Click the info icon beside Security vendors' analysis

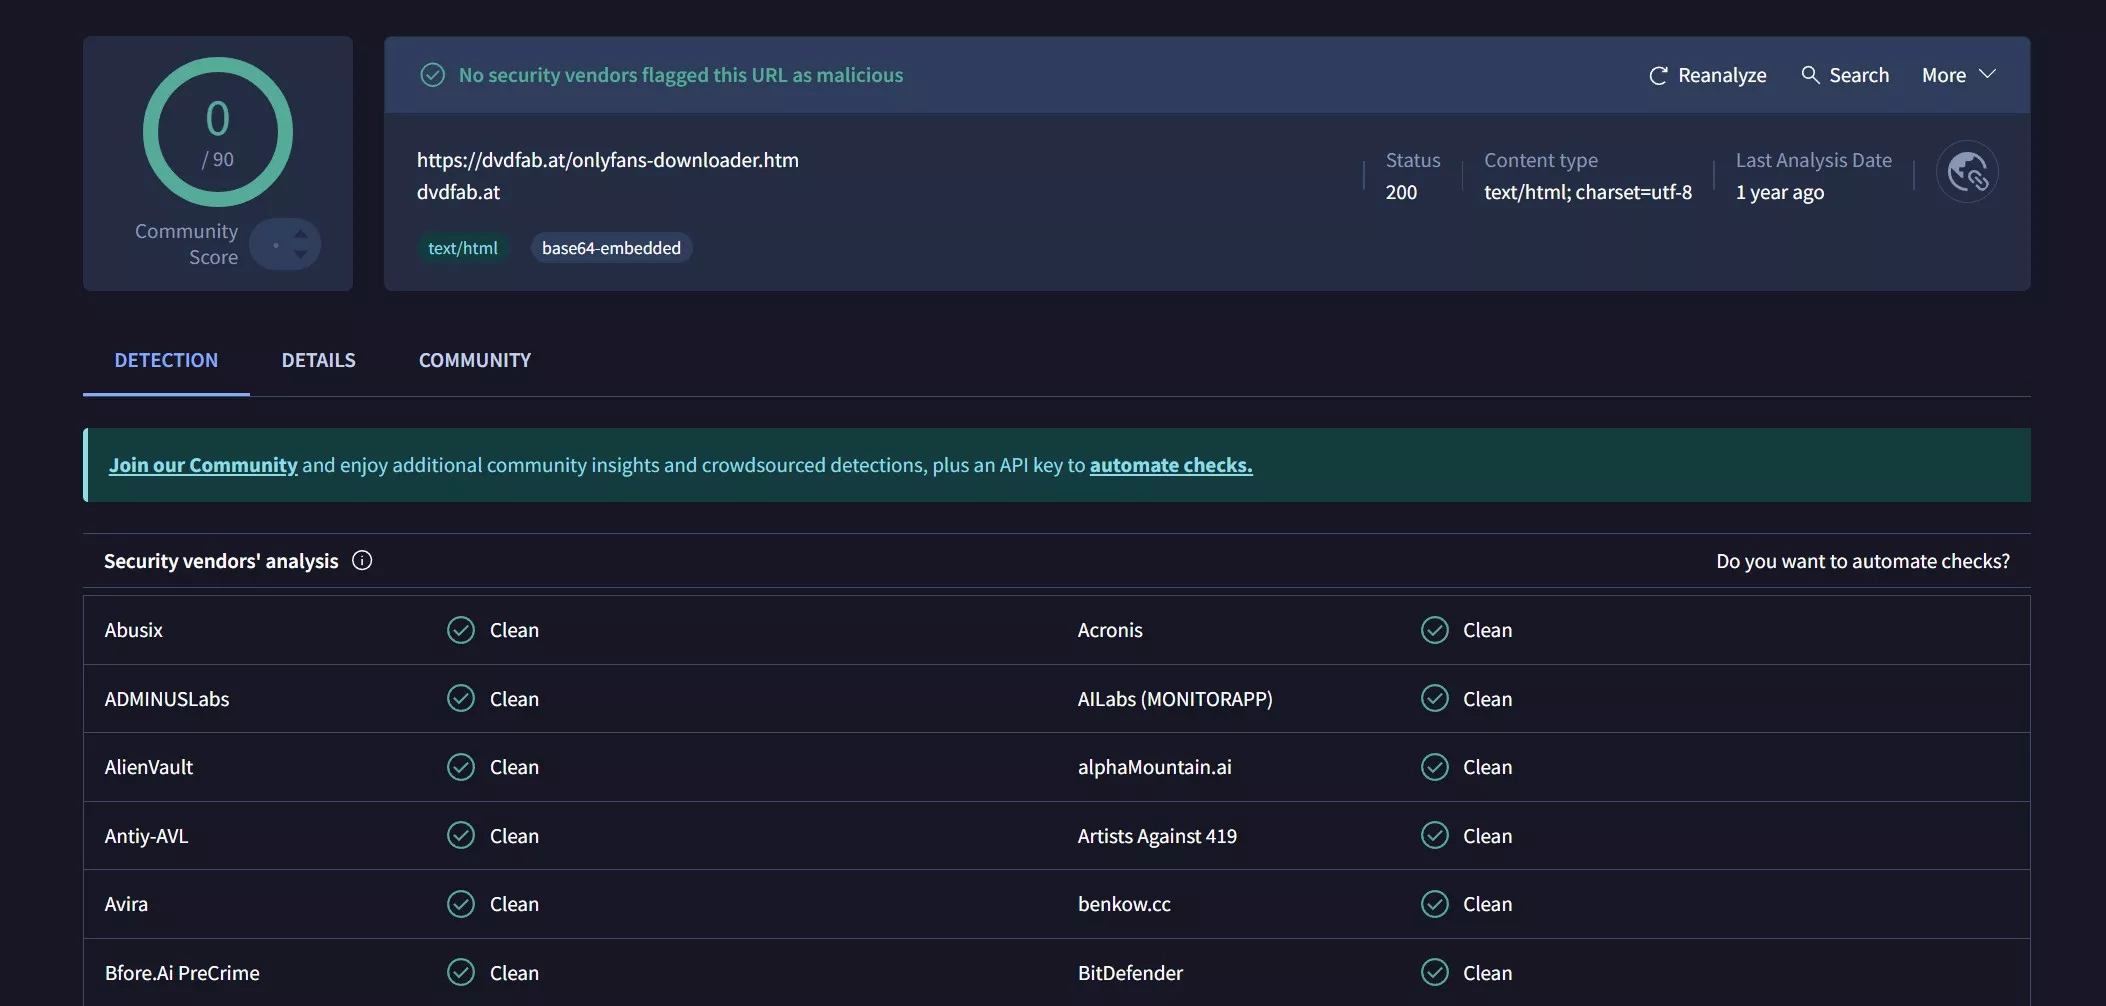(x=362, y=561)
